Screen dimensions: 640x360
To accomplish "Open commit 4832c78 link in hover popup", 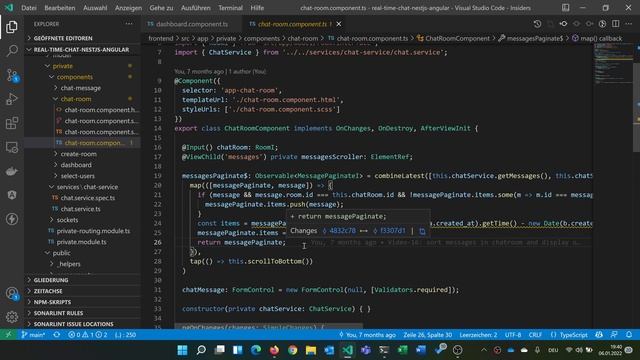I will (339, 231).
